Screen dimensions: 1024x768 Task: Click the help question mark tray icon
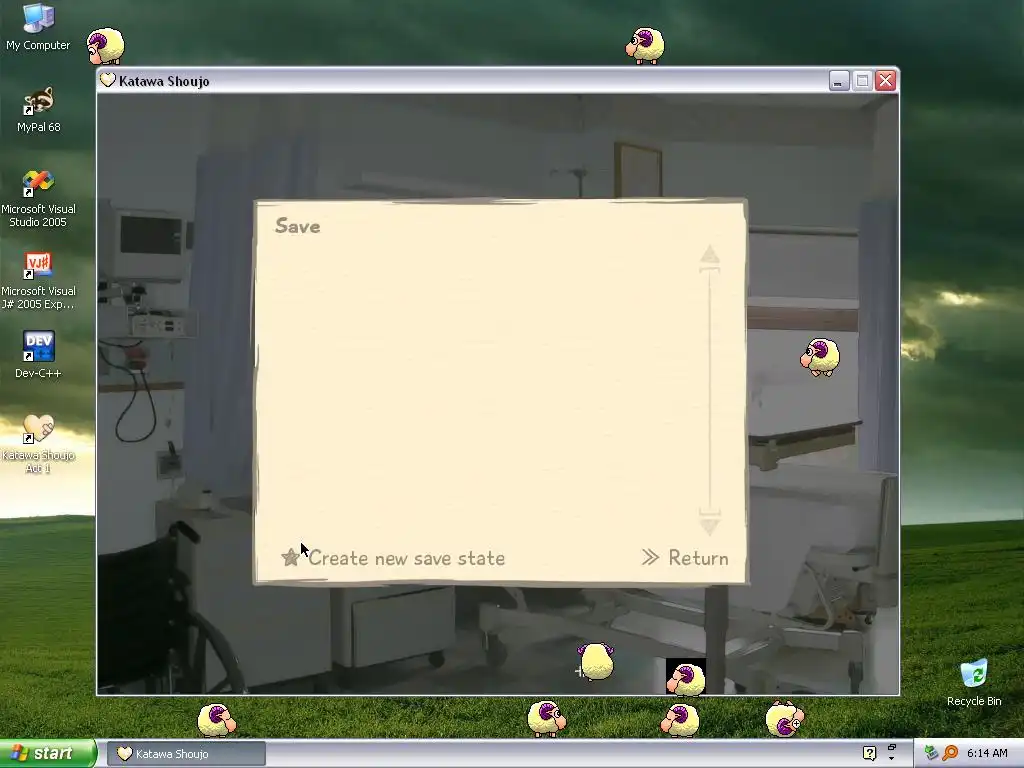tap(869, 753)
